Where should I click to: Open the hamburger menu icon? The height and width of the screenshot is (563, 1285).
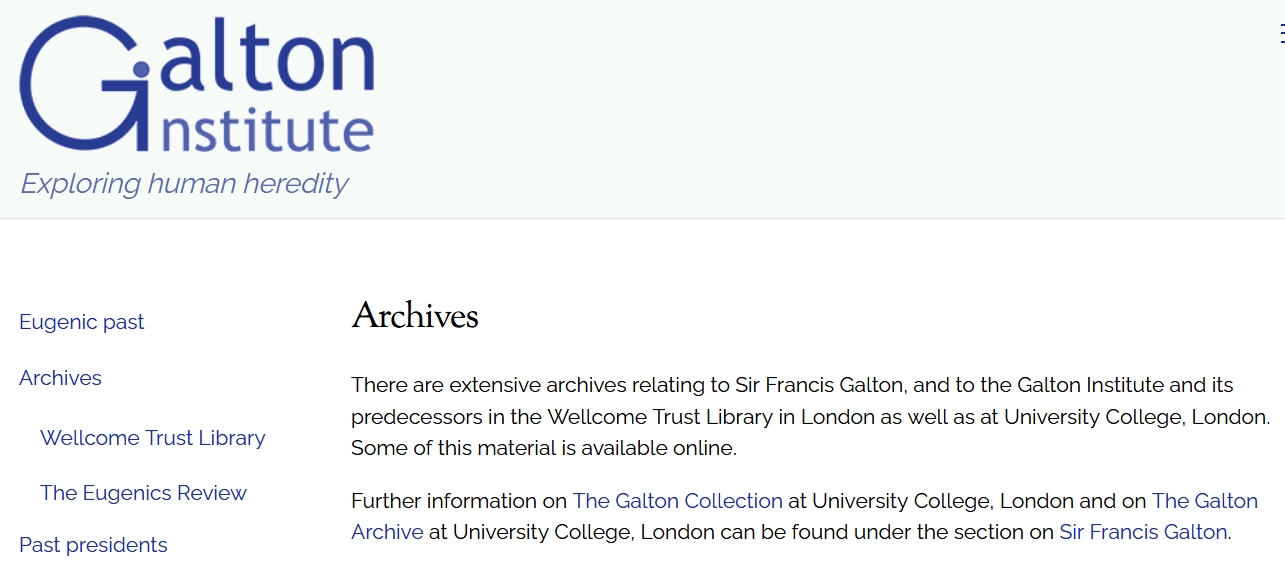coord(1281,34)
